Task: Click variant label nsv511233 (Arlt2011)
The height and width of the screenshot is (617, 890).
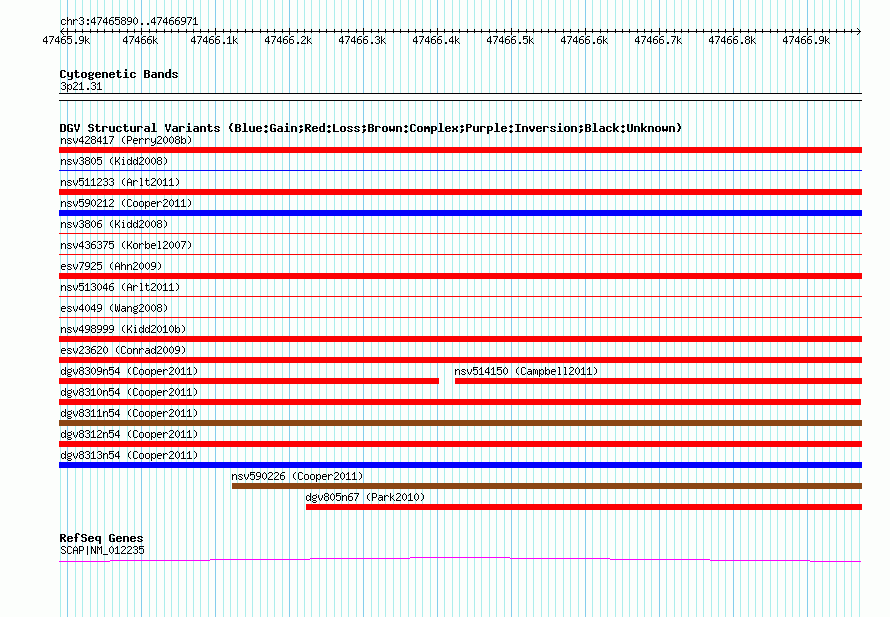Action: (120, 182)
